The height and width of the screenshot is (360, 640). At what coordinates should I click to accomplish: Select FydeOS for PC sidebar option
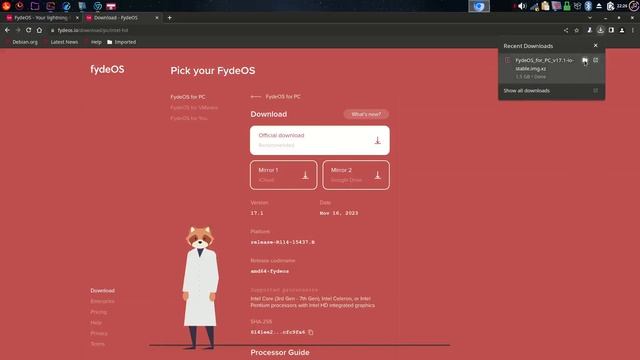click(188, 97)
